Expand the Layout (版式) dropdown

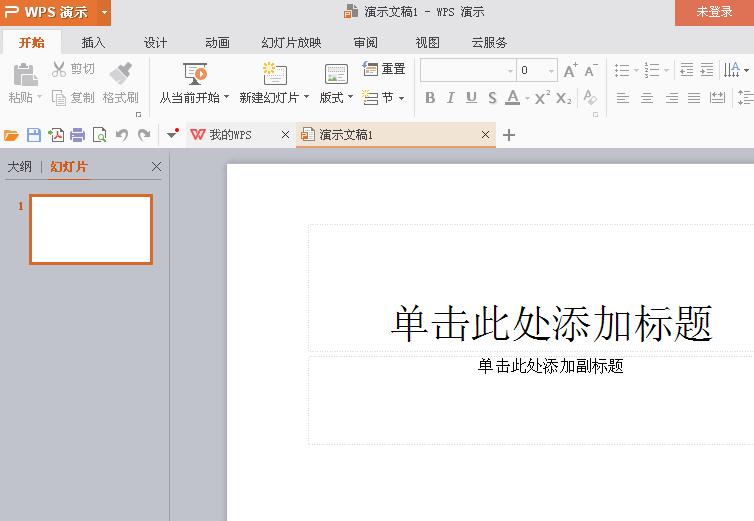[350, 98]
